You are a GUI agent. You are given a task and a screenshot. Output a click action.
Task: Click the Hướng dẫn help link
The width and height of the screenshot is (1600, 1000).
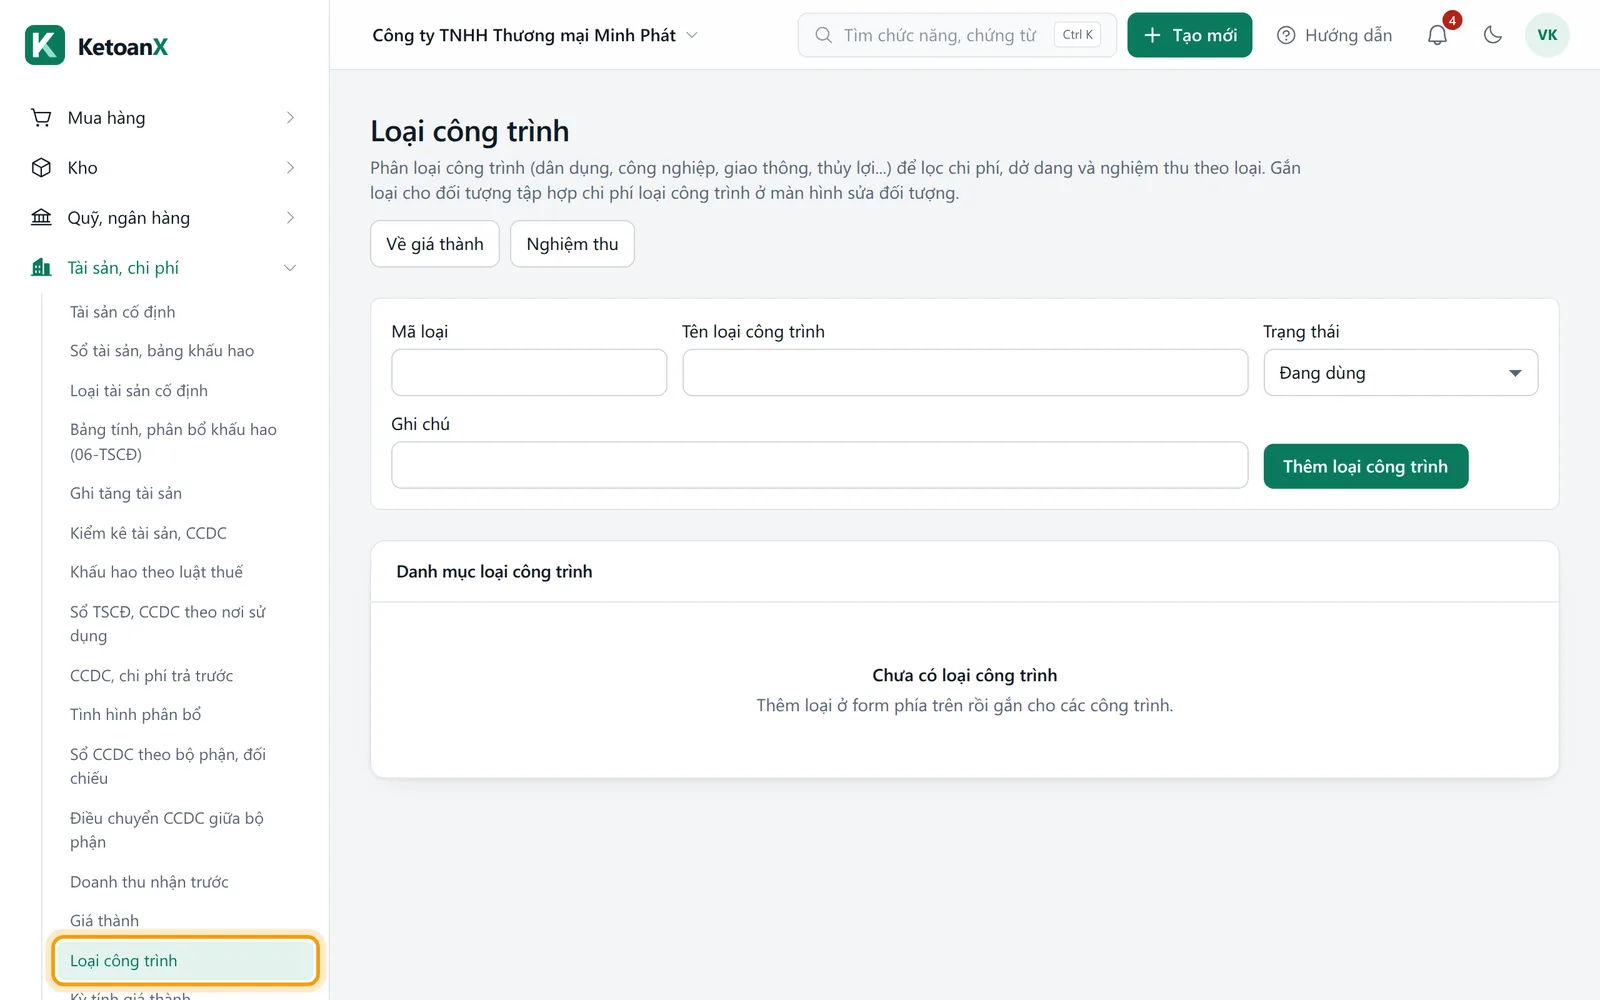tap(1335, 35)
